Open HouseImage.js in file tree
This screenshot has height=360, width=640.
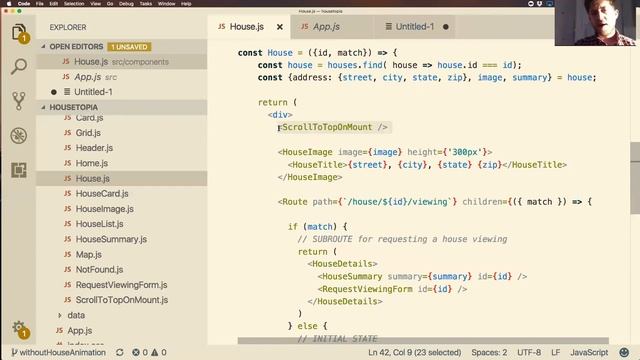[122, 209]
